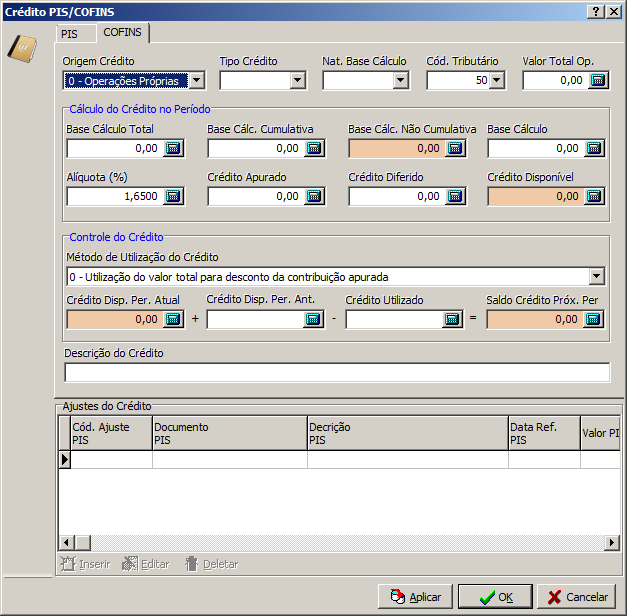Image resolution: width=627 pixels, height=616 pixels.
Task: Expand Método de Utilização do Crédito dropdown
Action: point(598,276)
